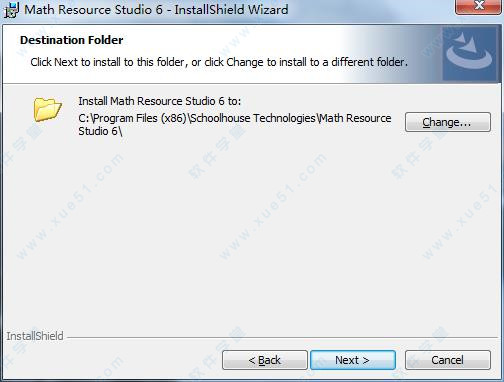Click the empty gray area of the dialog body
The image size is (504, 382).
click(x=252, y=233)
